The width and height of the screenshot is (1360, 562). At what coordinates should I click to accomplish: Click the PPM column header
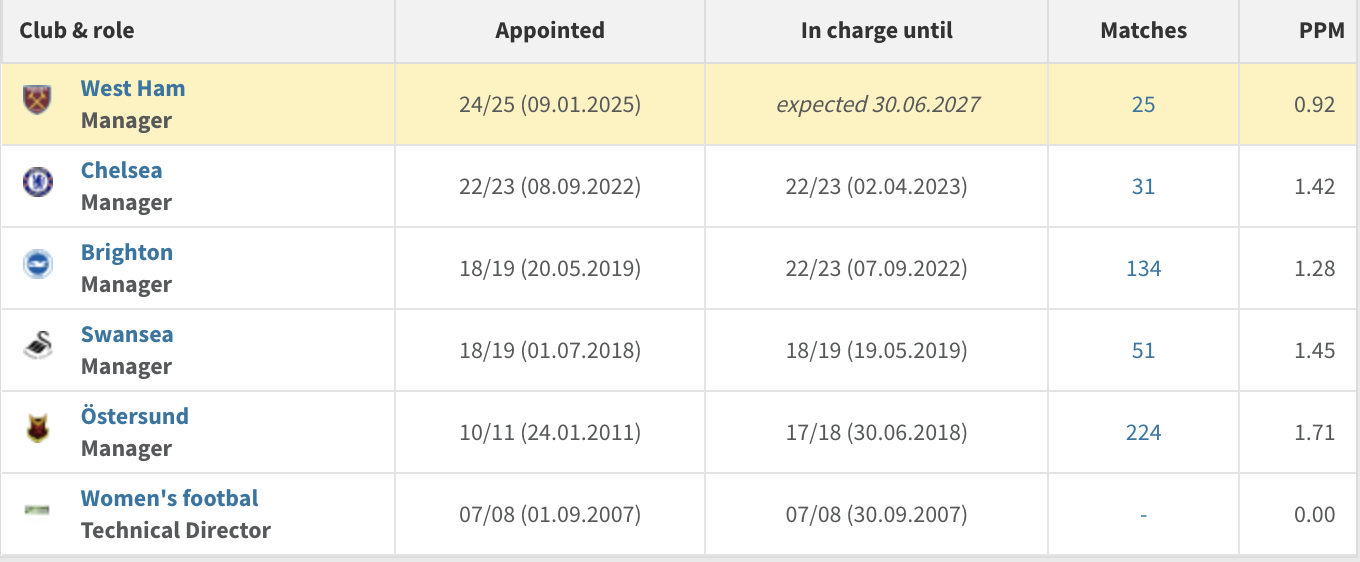tap(1314, 31)
